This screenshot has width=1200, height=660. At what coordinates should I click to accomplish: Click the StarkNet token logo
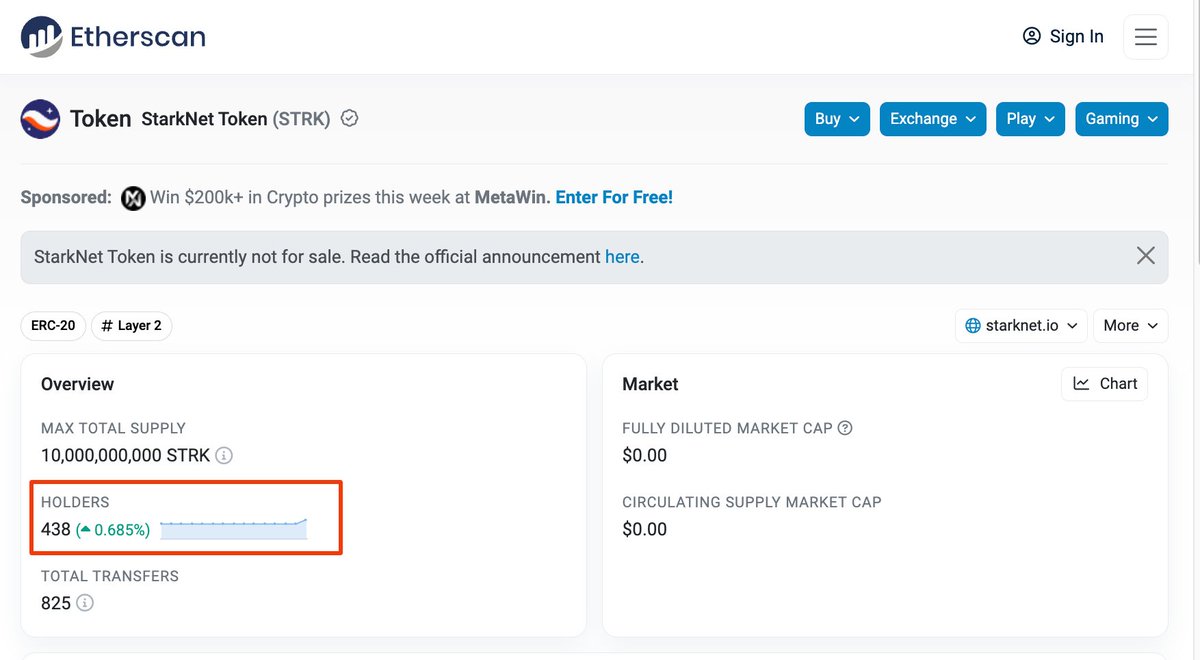(x=40, y=119)
